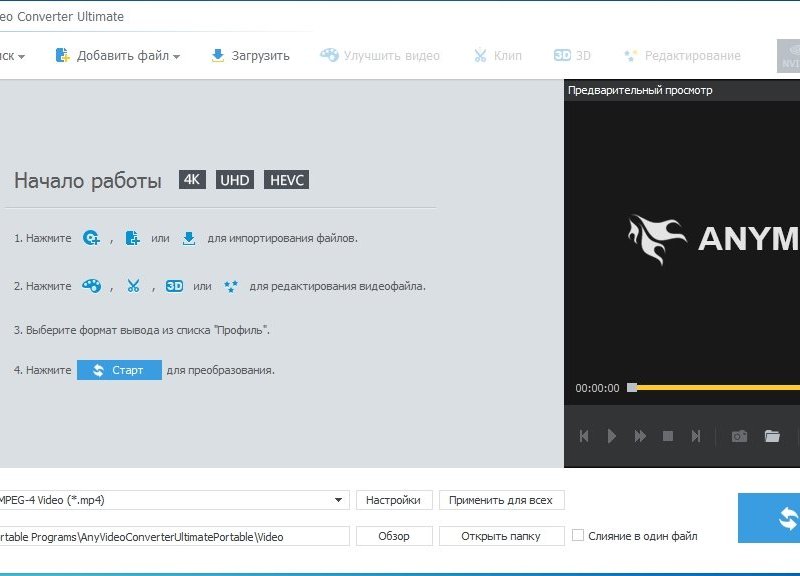This screenshot has width=800, height=576.
Task: Click the add file icon in step 1
Action: [x=133, y=238]
